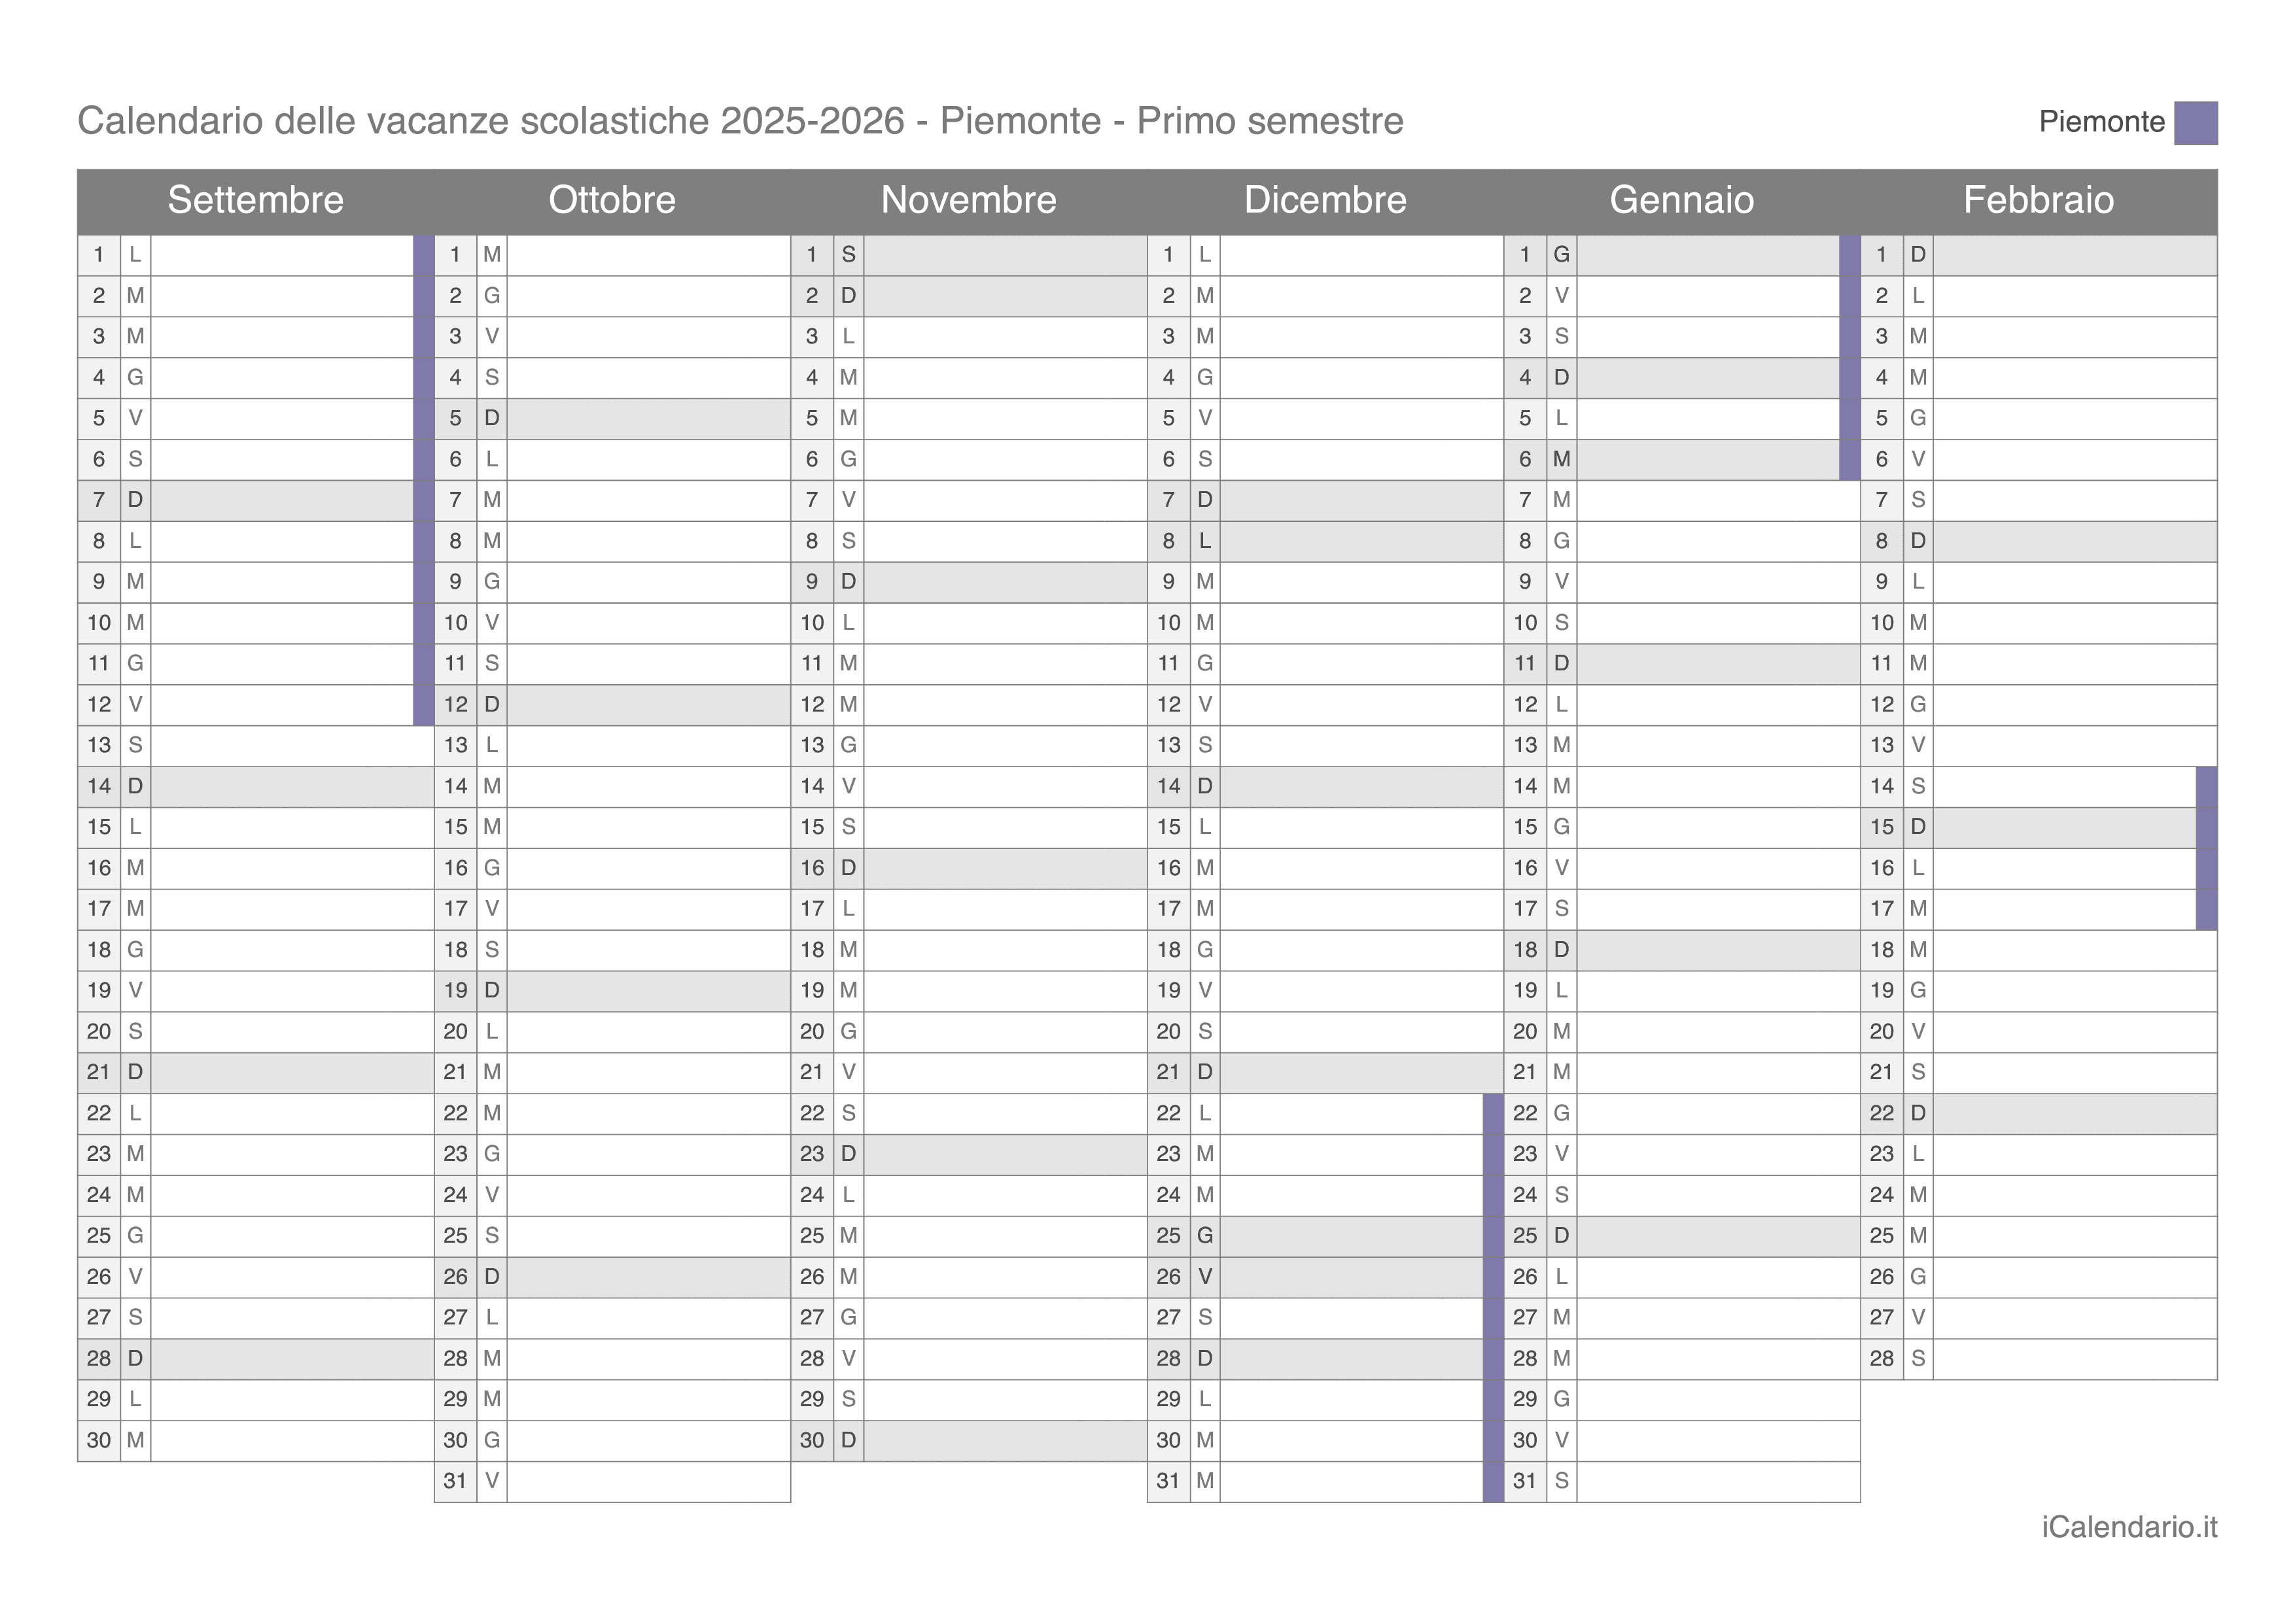This screenshot has height=1624, width=2295.
Task: Click the purple vacation bar in Dicembre
Action: (1493, 1298)
